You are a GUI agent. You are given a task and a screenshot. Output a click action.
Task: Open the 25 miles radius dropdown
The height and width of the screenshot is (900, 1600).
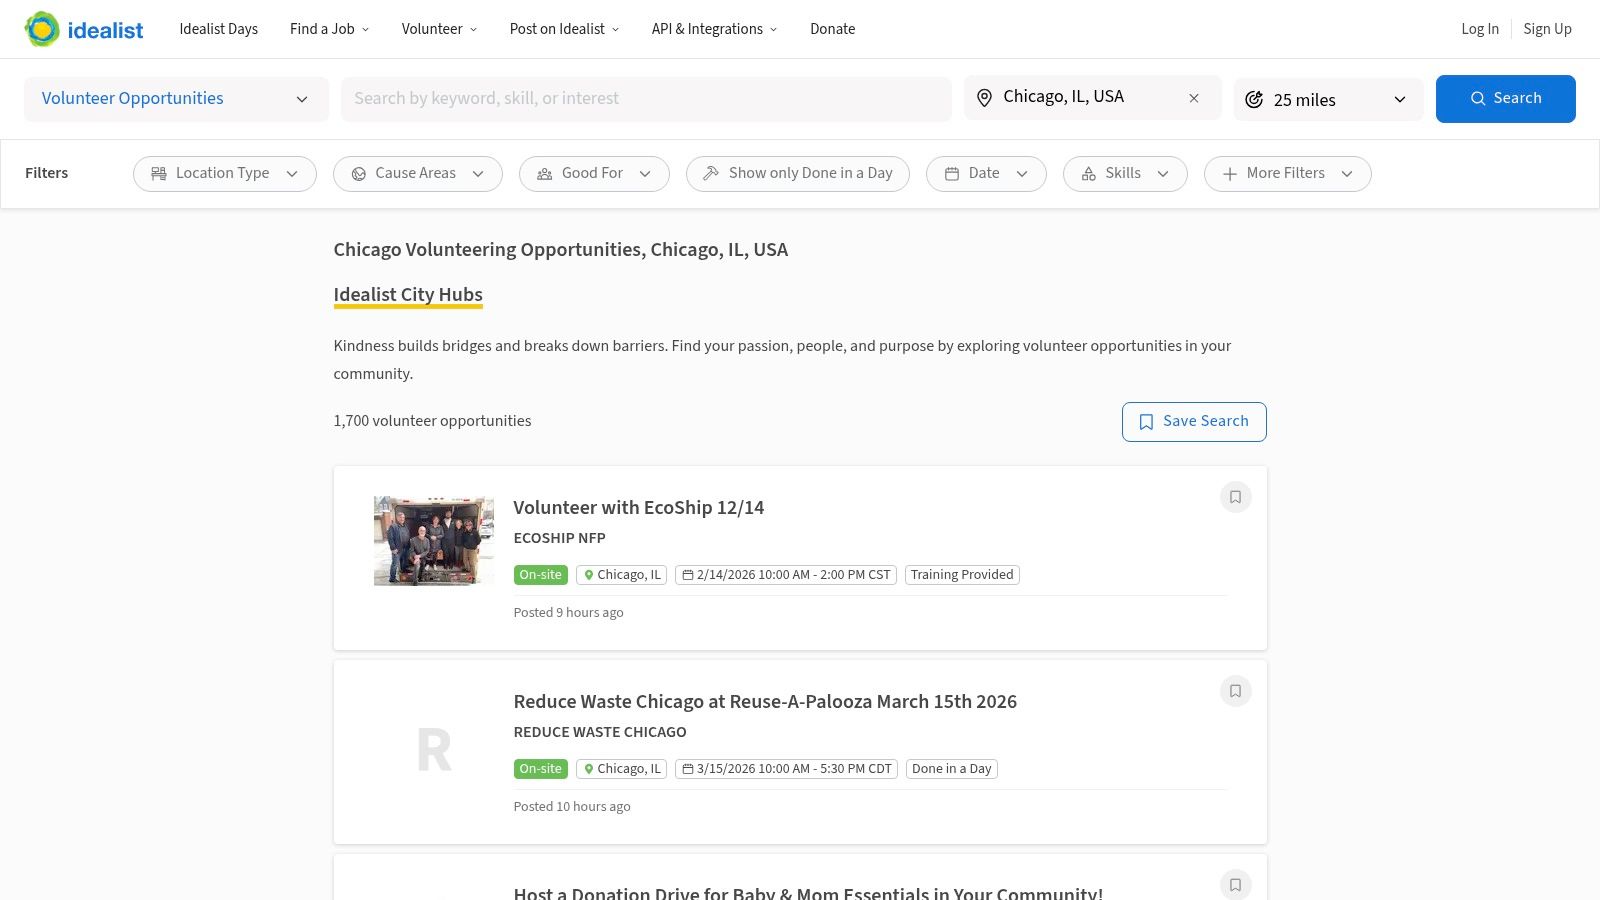point(1328,99)
